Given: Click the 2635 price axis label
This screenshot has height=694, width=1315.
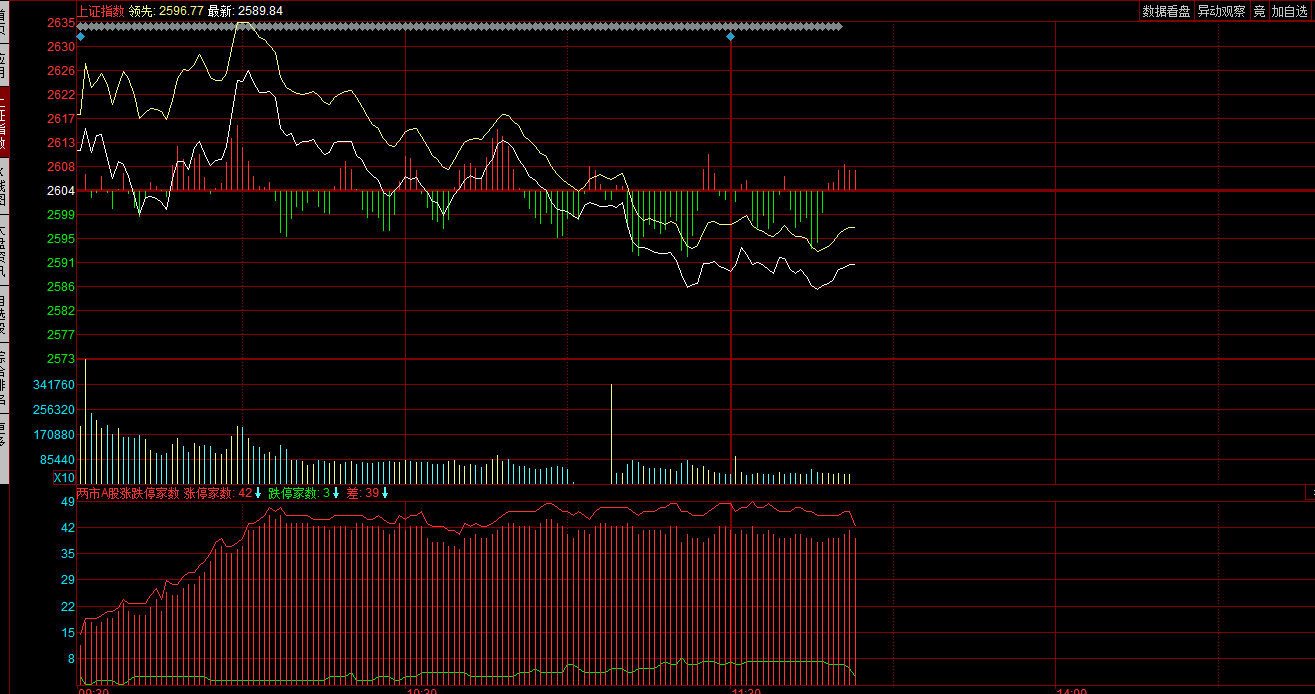Looking at the screenshot, I should (x=60, y=22).
